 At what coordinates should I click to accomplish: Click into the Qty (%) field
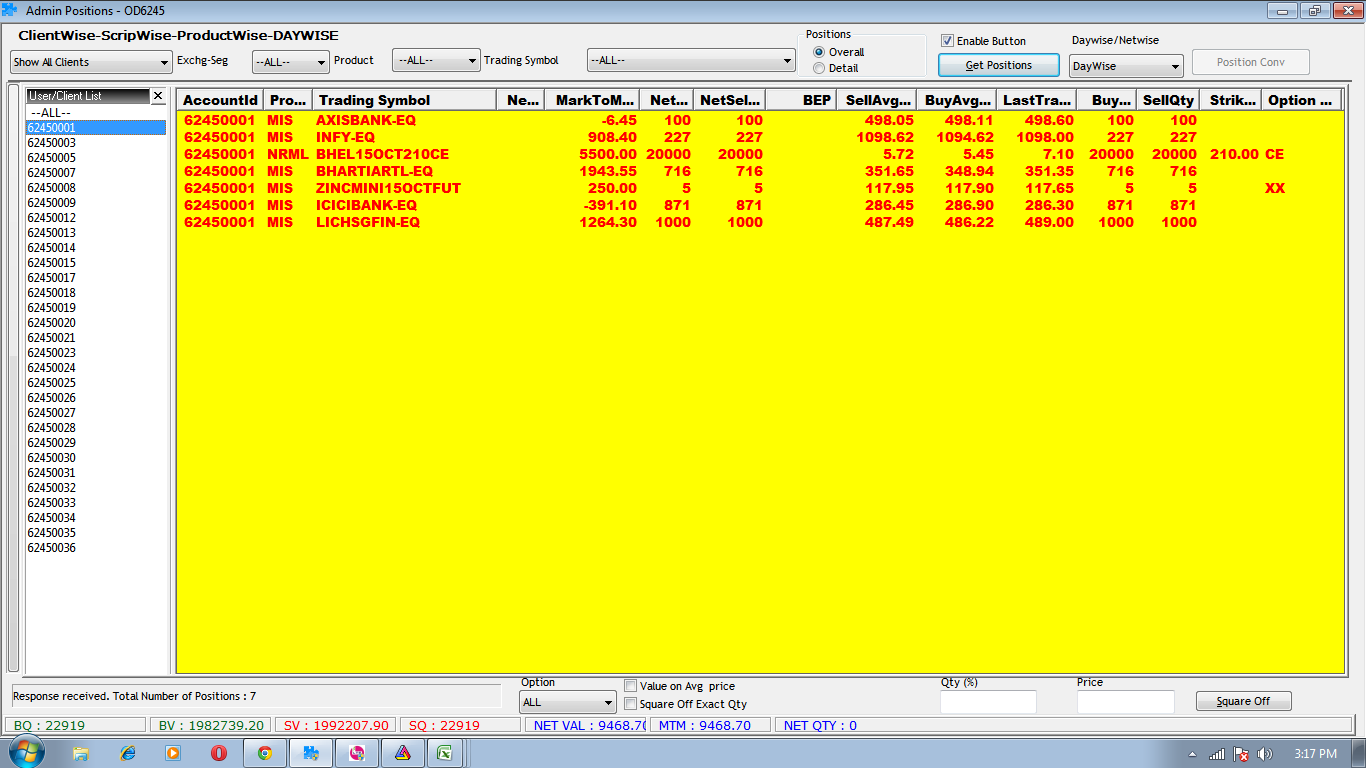pos(988,702)
